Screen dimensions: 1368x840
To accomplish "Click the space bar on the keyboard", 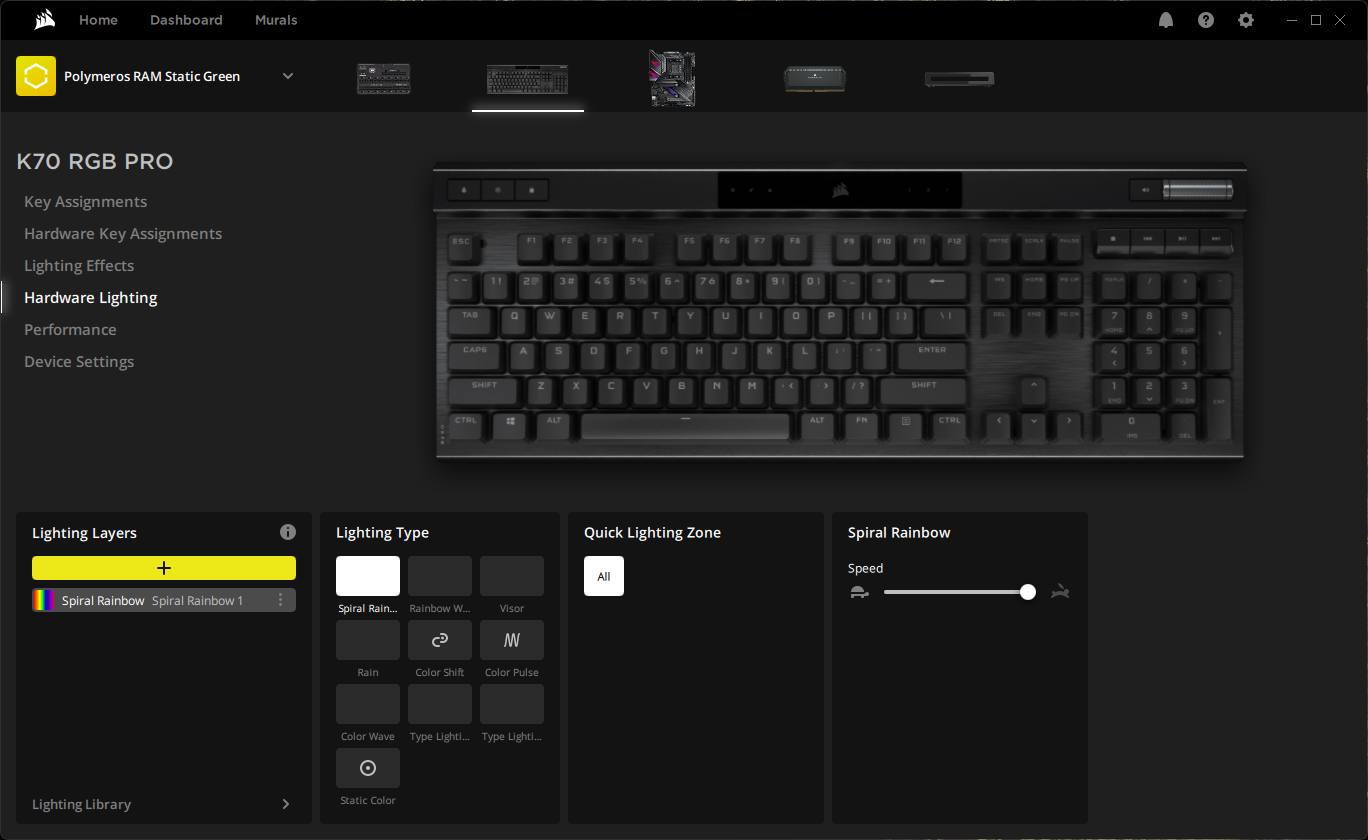I will pos(686,424).
